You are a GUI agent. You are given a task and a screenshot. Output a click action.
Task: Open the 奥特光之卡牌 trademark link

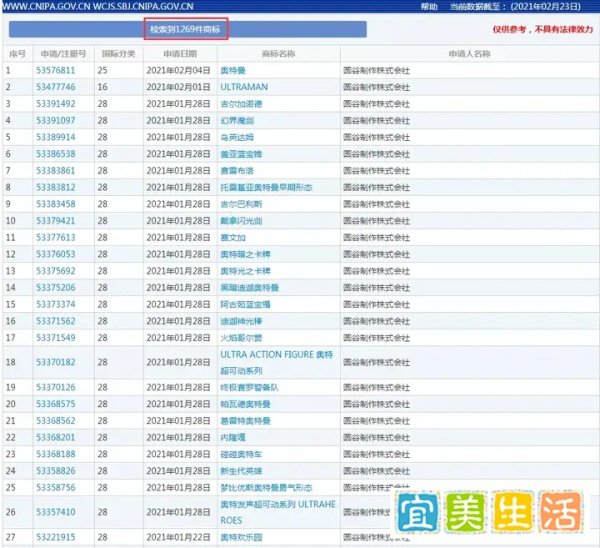245,271
